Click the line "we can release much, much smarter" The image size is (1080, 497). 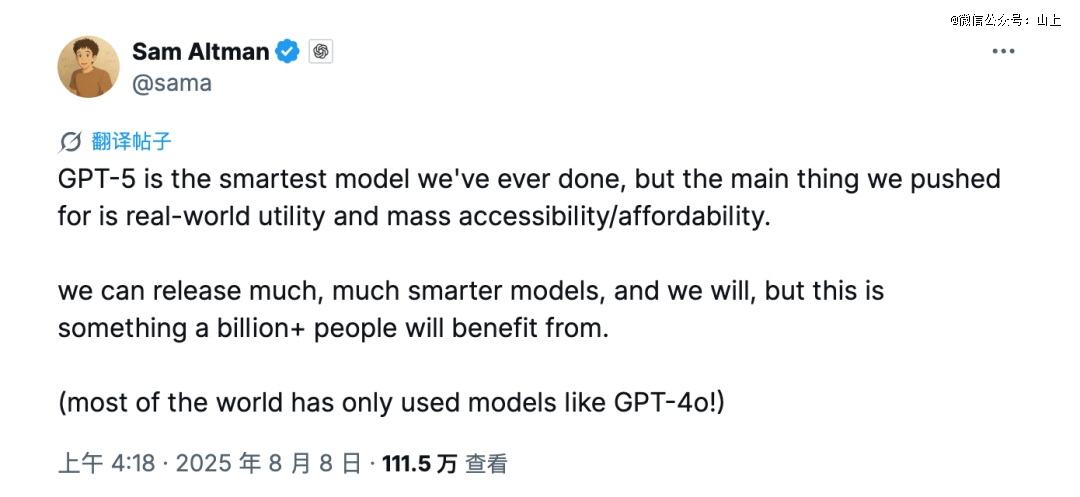pyautogui.click(x=471, y=291)
